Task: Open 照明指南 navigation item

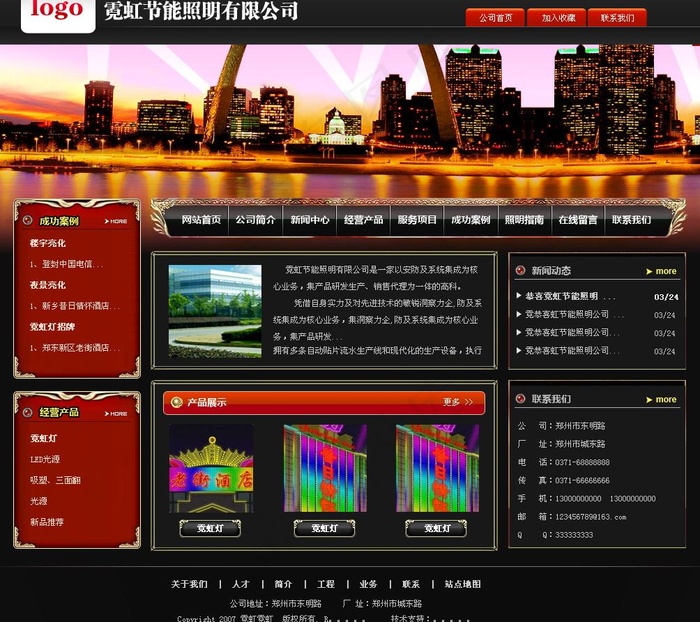Action: [525, 220]
